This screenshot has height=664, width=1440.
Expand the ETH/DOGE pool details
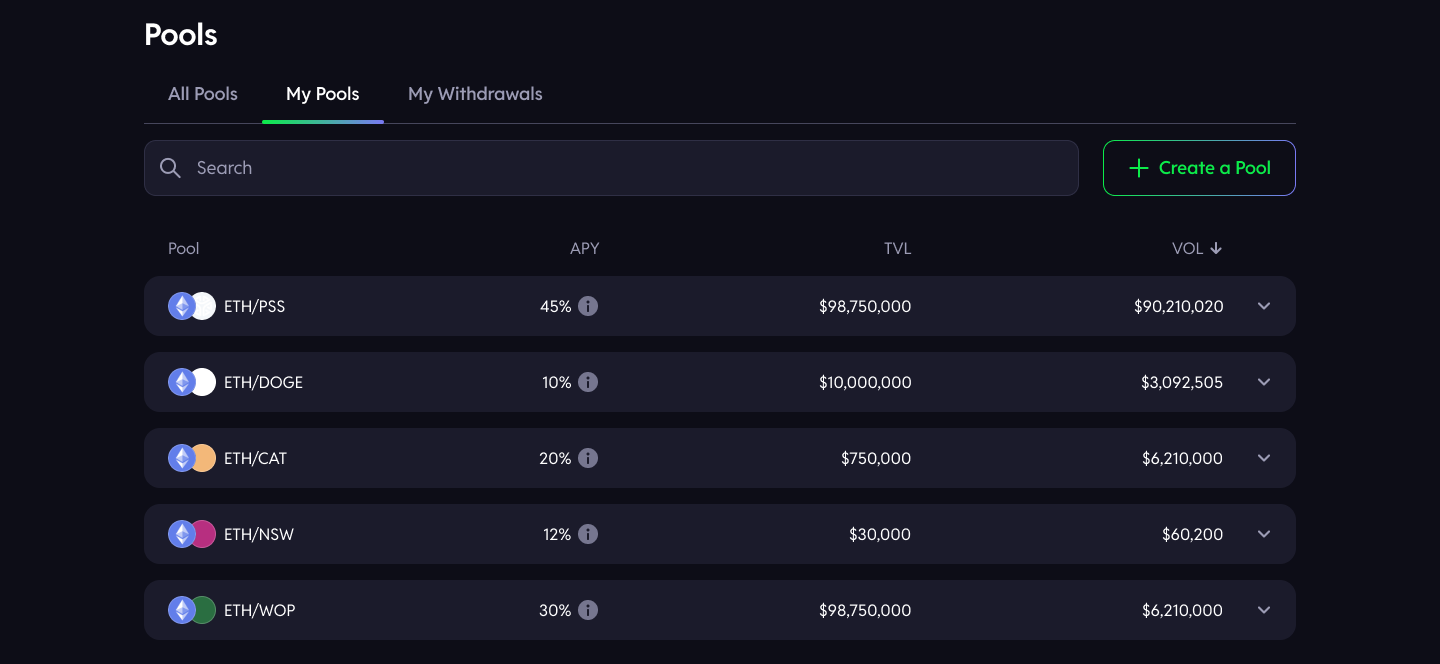click(x=1264, y=382)
